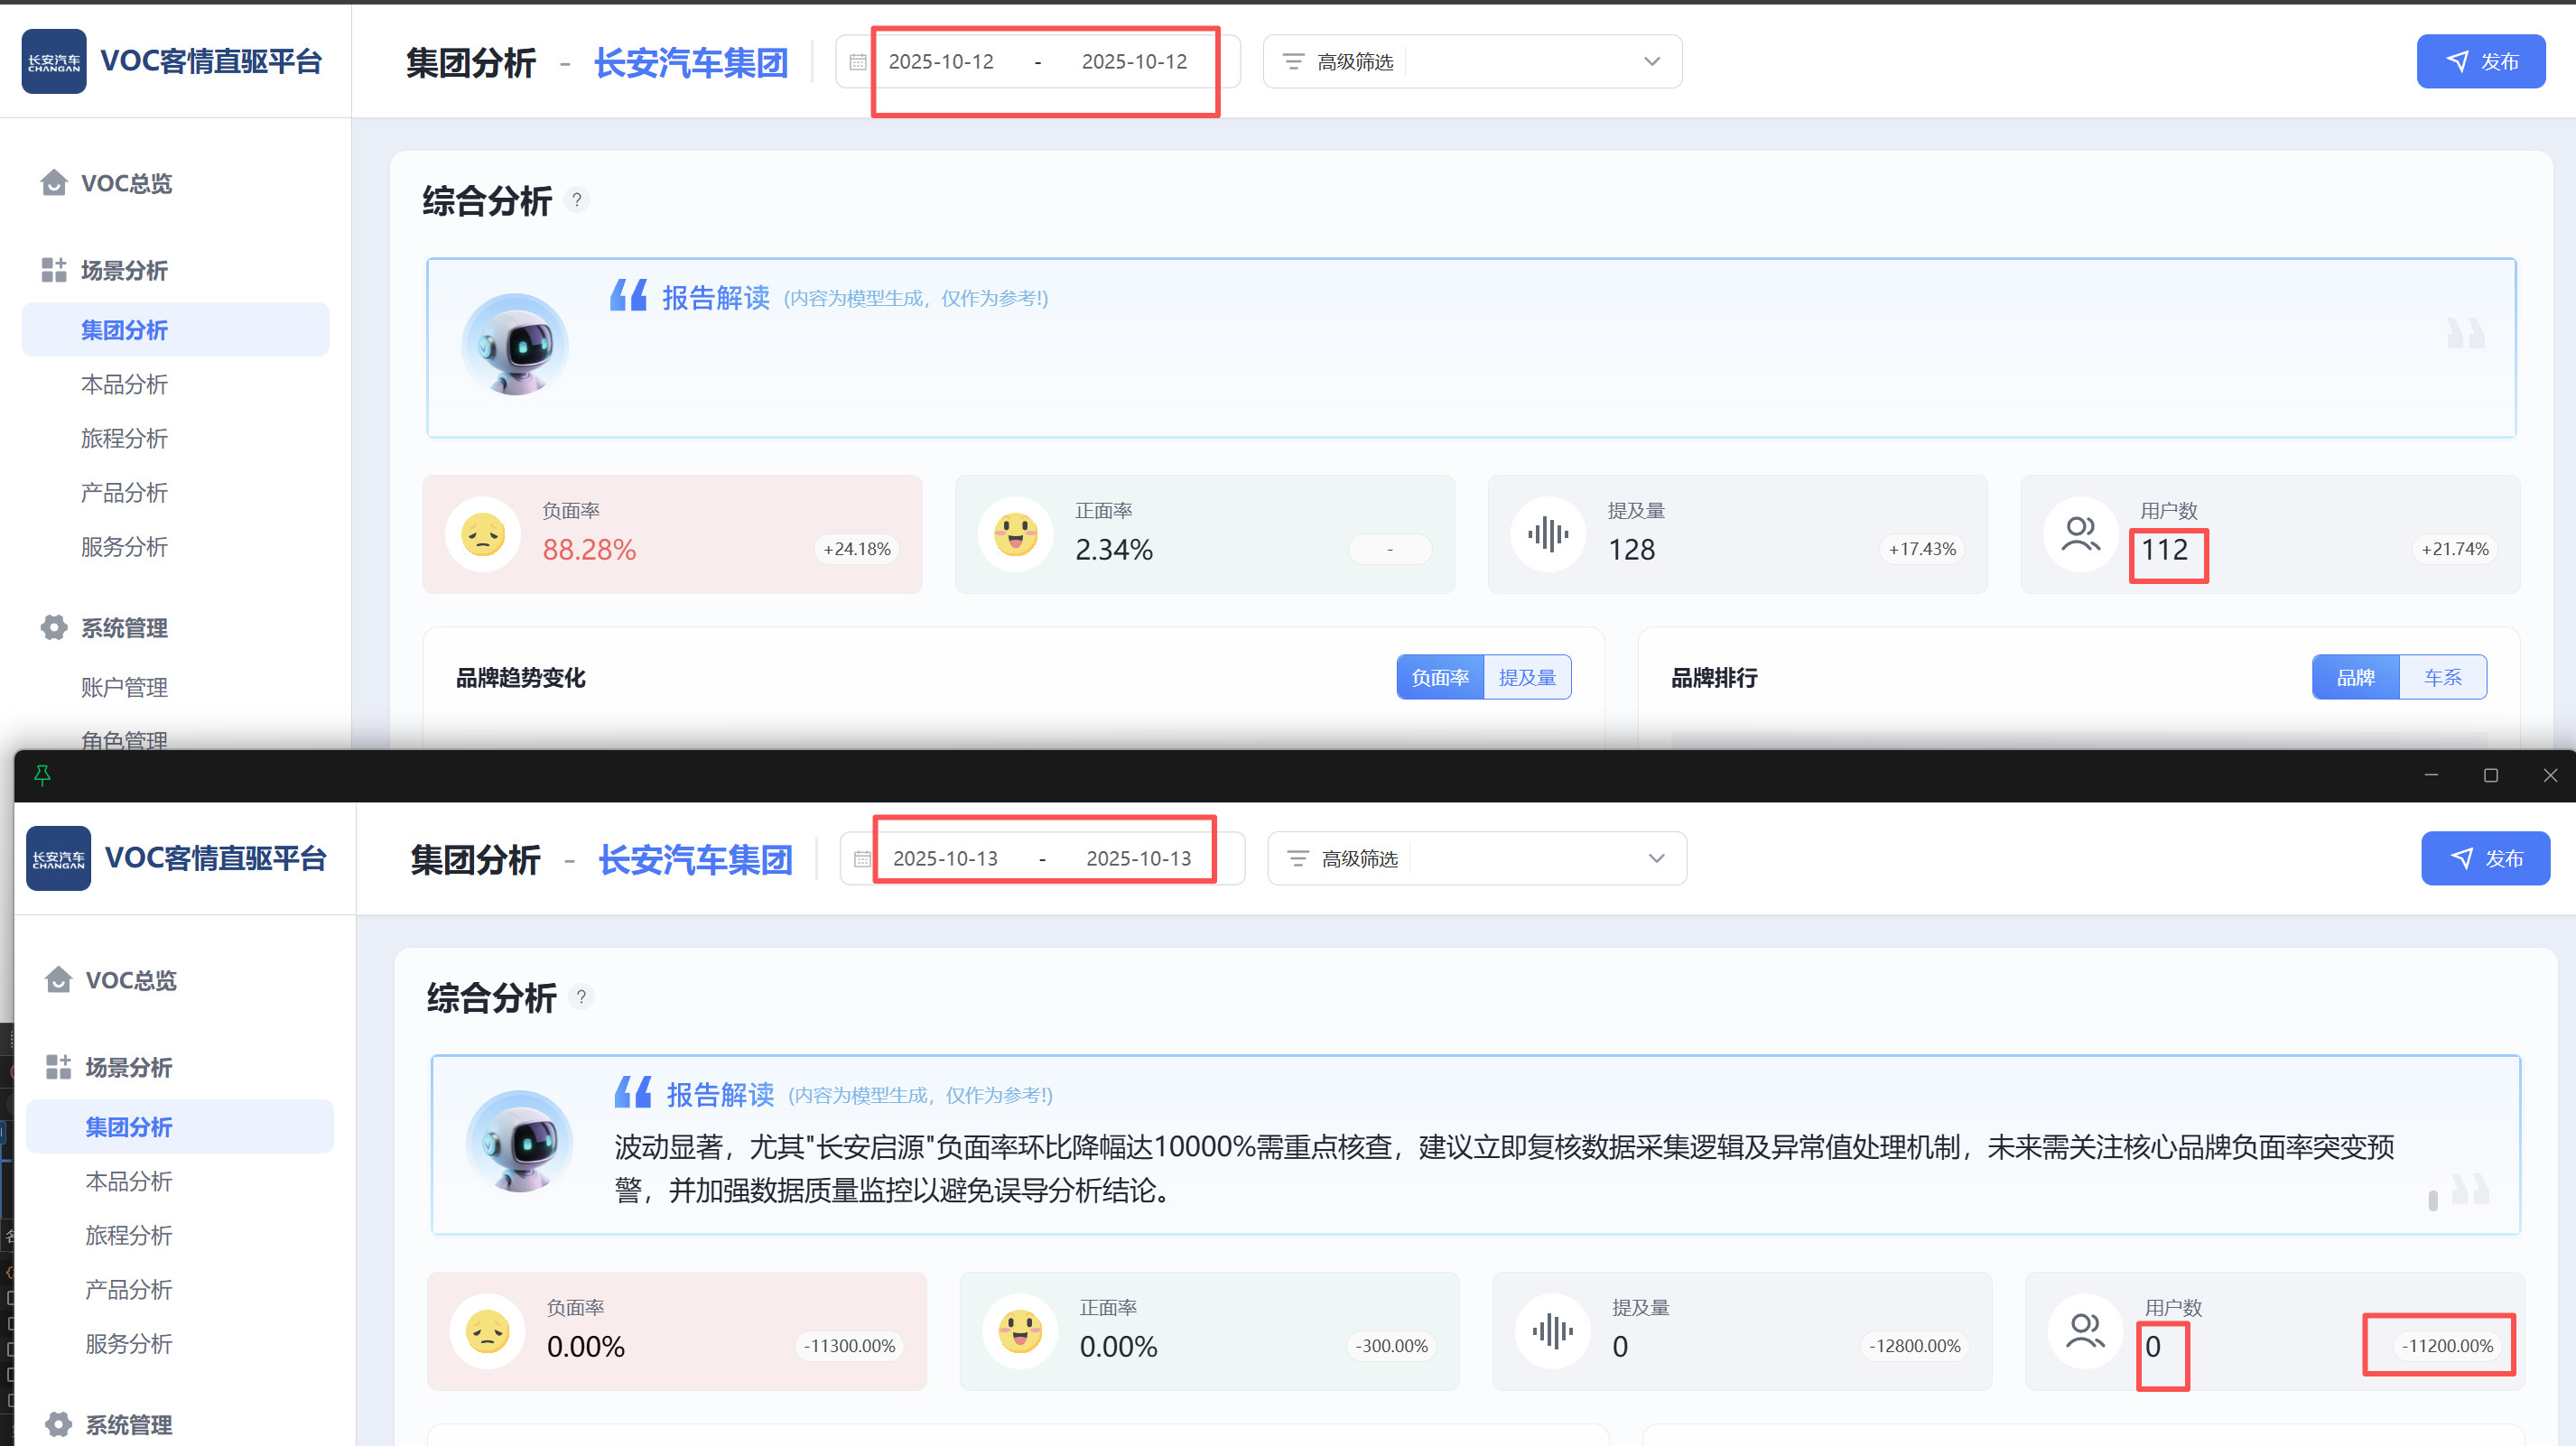This screenshot has width=2576, height=1446.
Task: Click the 长安汽车 logo in lower window
Action: (58, 858)
